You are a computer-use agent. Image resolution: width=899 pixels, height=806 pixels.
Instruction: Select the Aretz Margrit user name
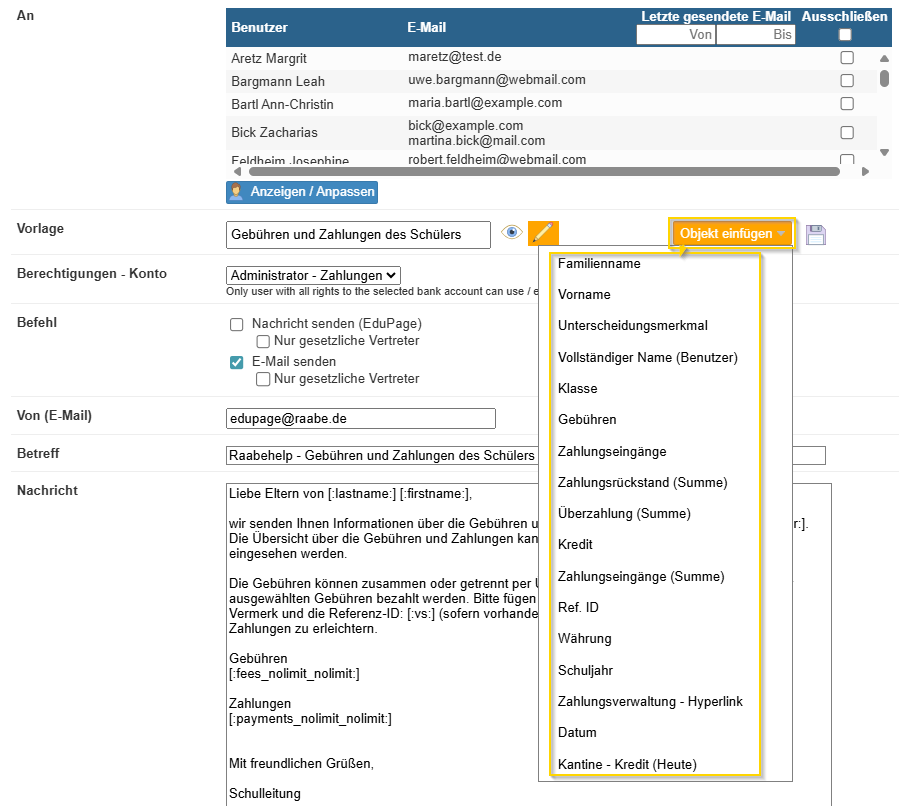pyautogui.click(x=269, y=58)
